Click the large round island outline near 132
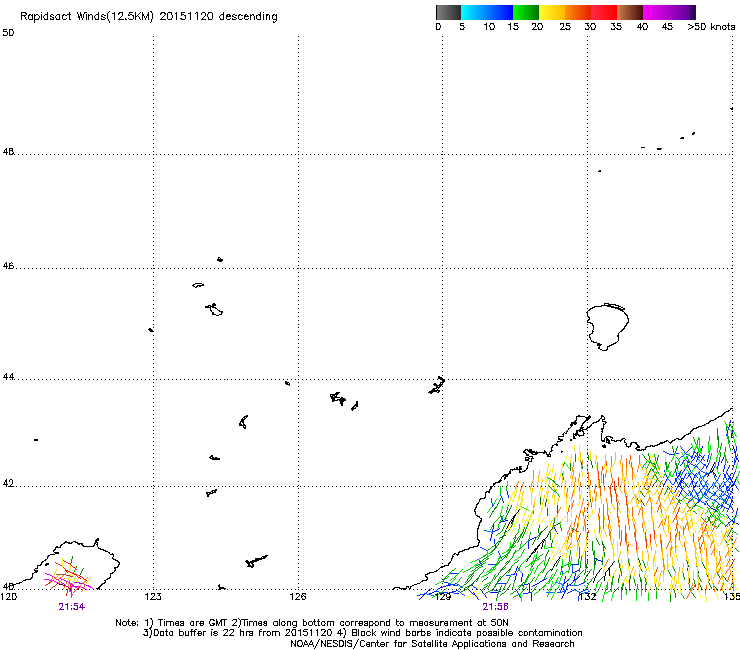740x650 pixels. tap(607, 326)
